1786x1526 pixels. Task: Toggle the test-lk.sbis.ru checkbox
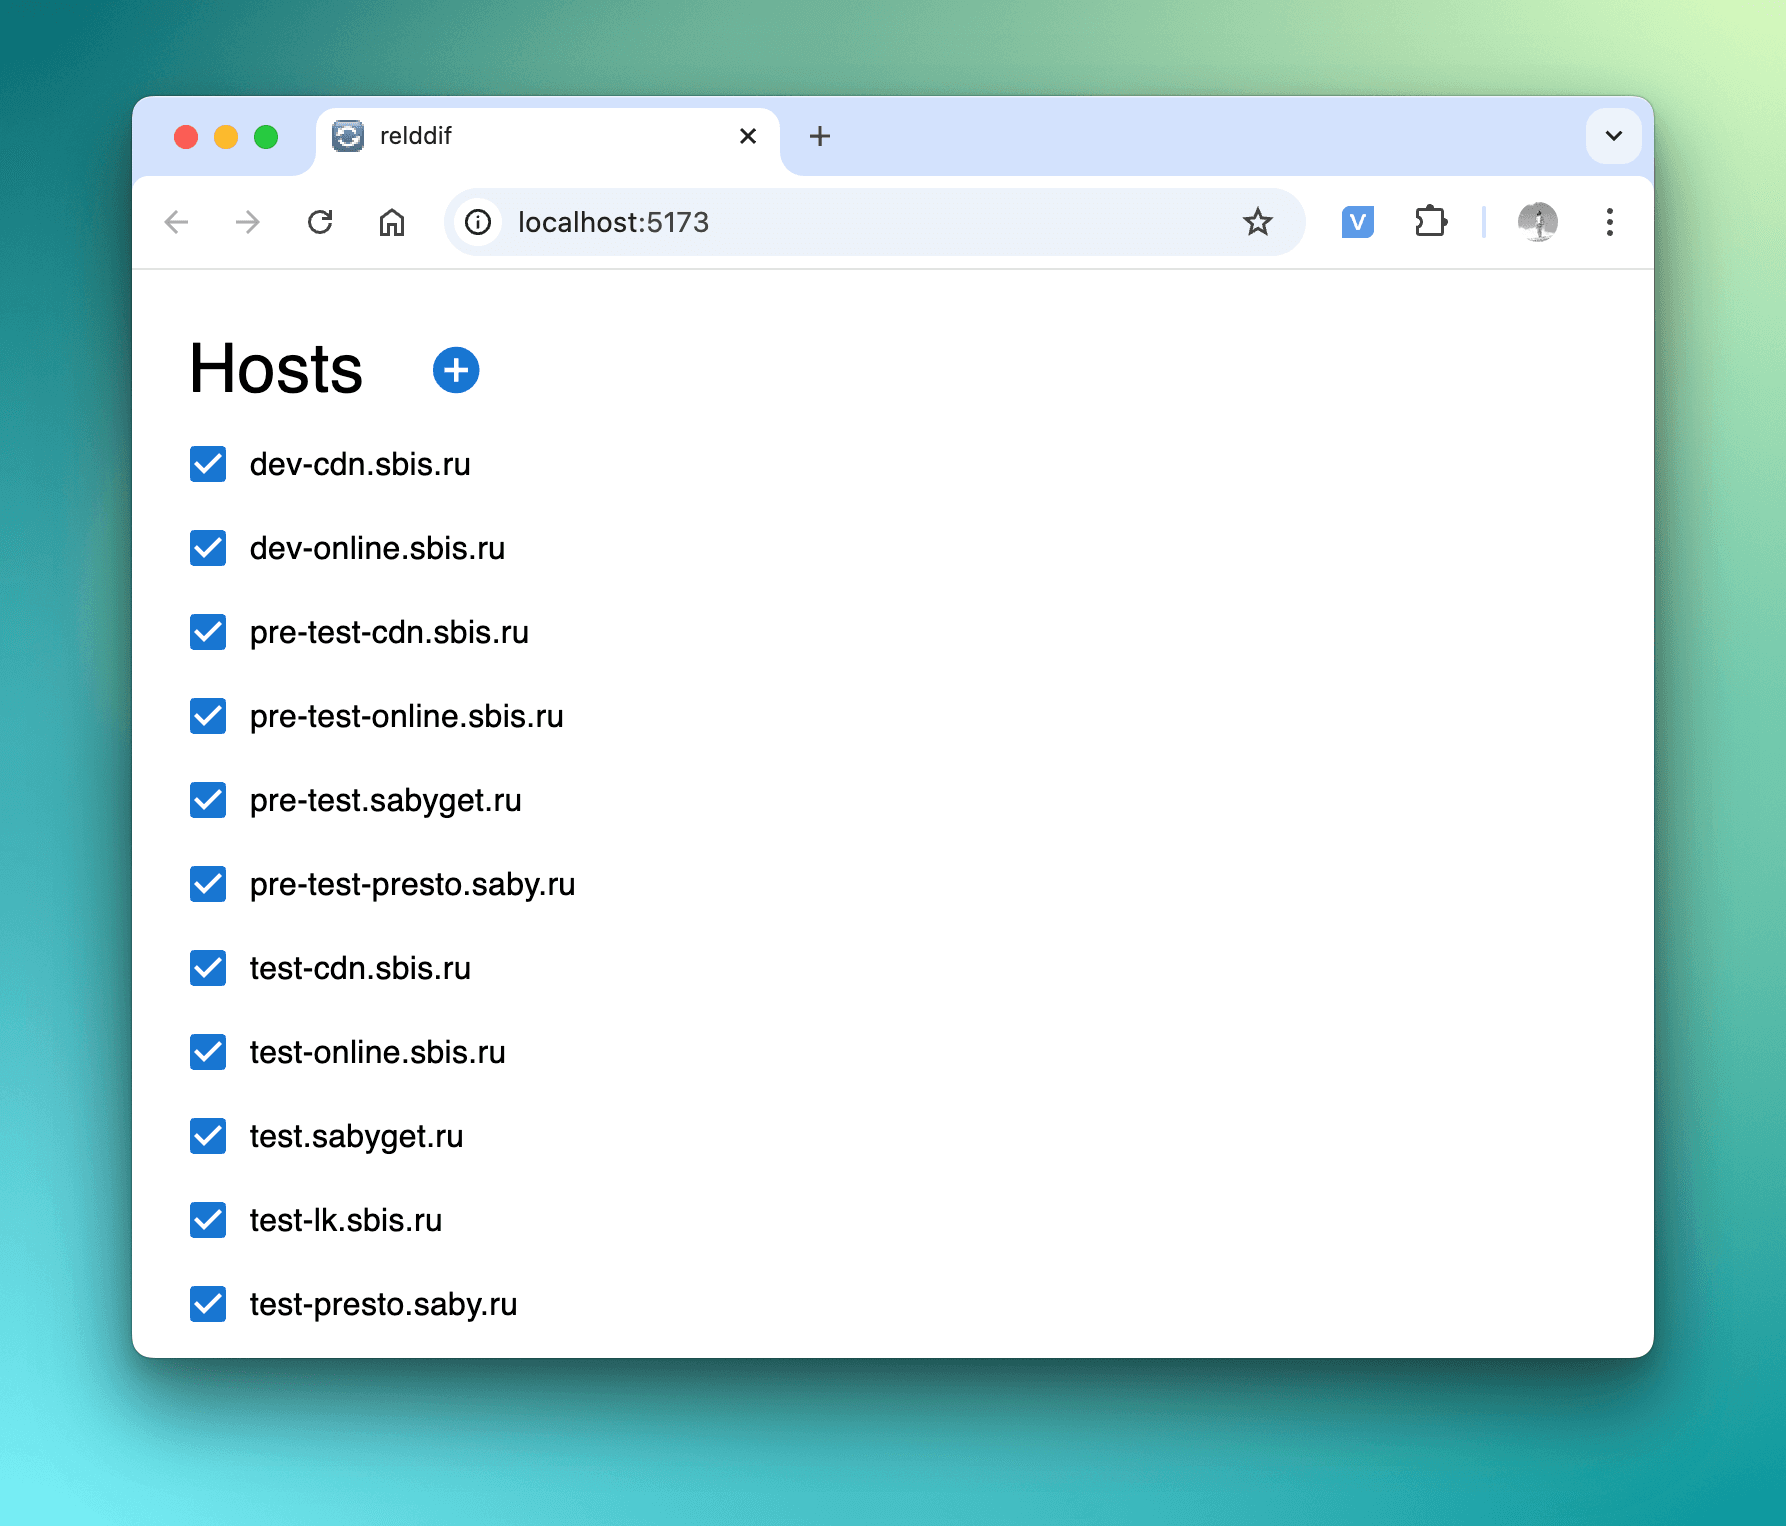208,1220
